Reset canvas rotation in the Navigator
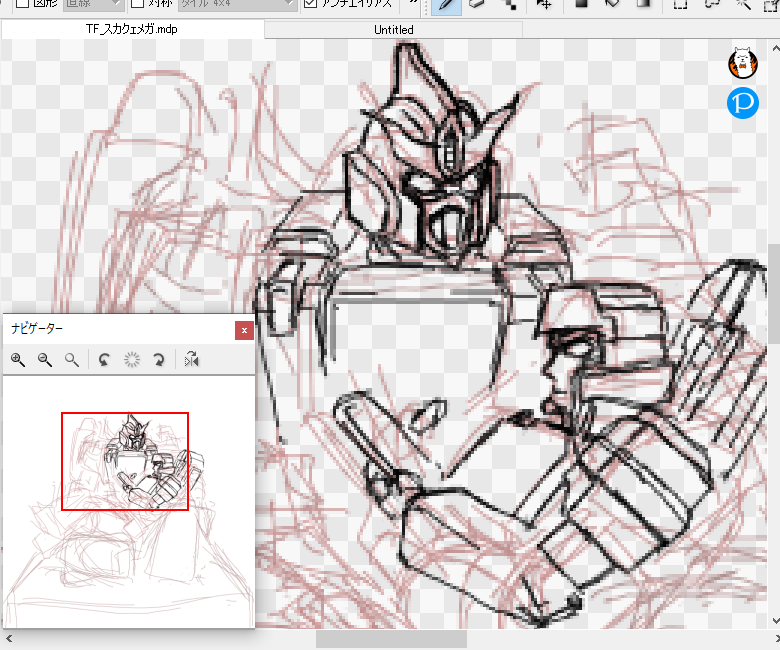Viewport: 780px width, 650px height. point(132,360)
